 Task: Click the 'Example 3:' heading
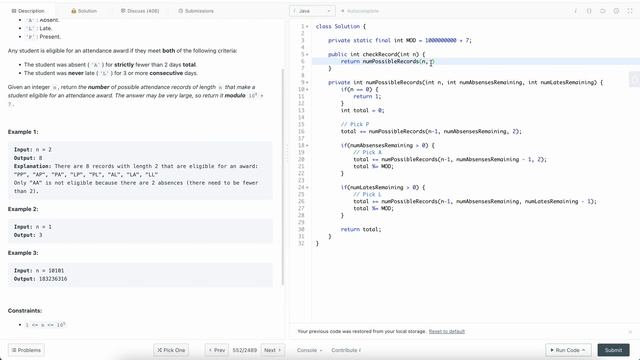pyautogui.click(x=23, y=253)
